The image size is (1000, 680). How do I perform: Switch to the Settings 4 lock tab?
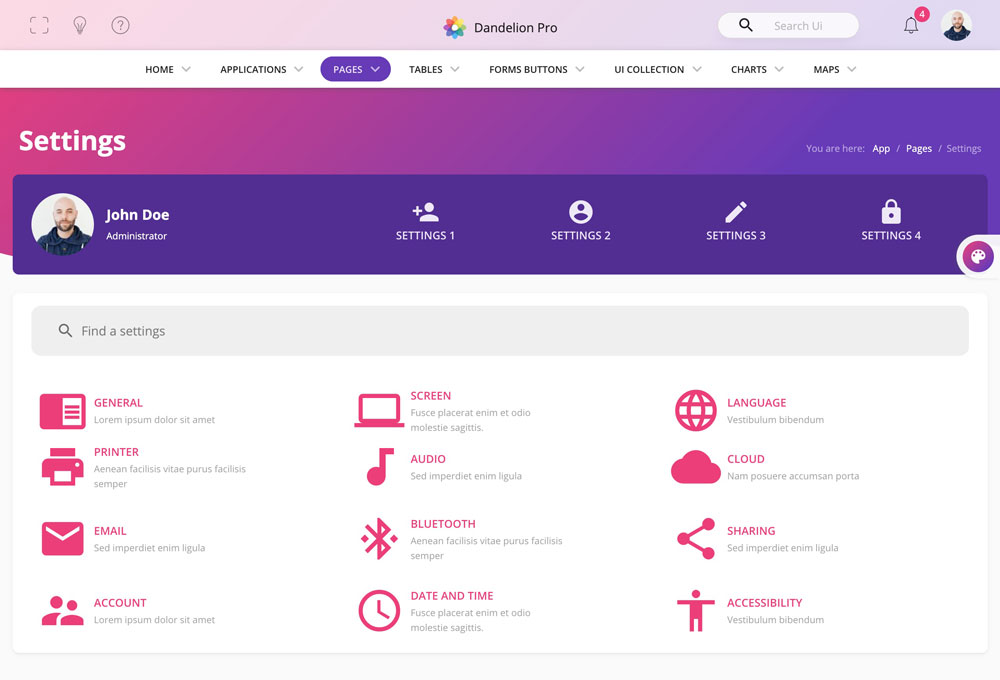pyautogui.click(x=891, y=222)
